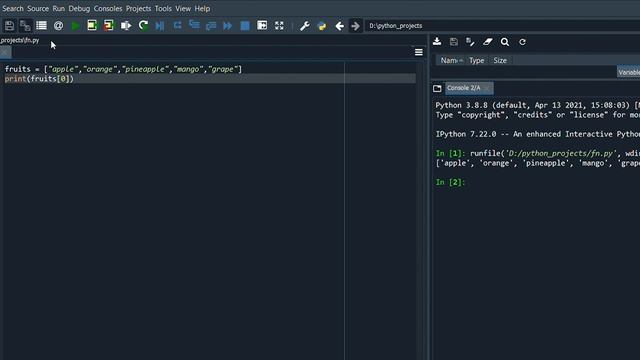The height and width of the screenshot is (360, 640).
Task: Open the Tools menu
Action: coord(163,9)
